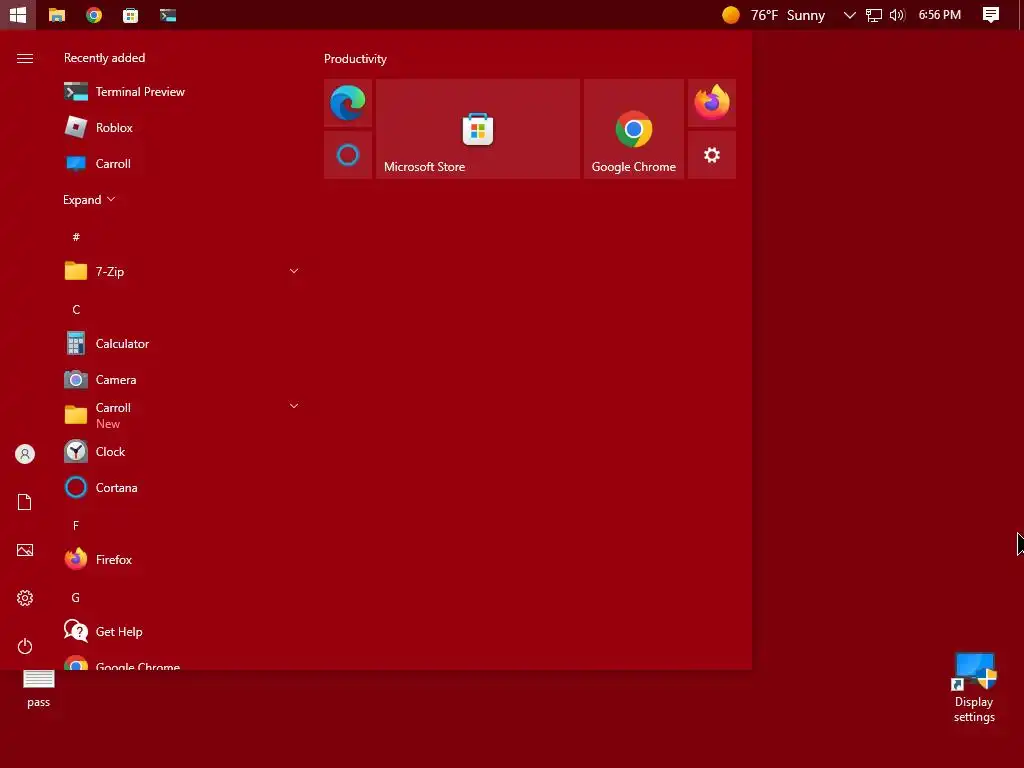Click the # letter header
The image size is (1024, 768).
[76, 237]
